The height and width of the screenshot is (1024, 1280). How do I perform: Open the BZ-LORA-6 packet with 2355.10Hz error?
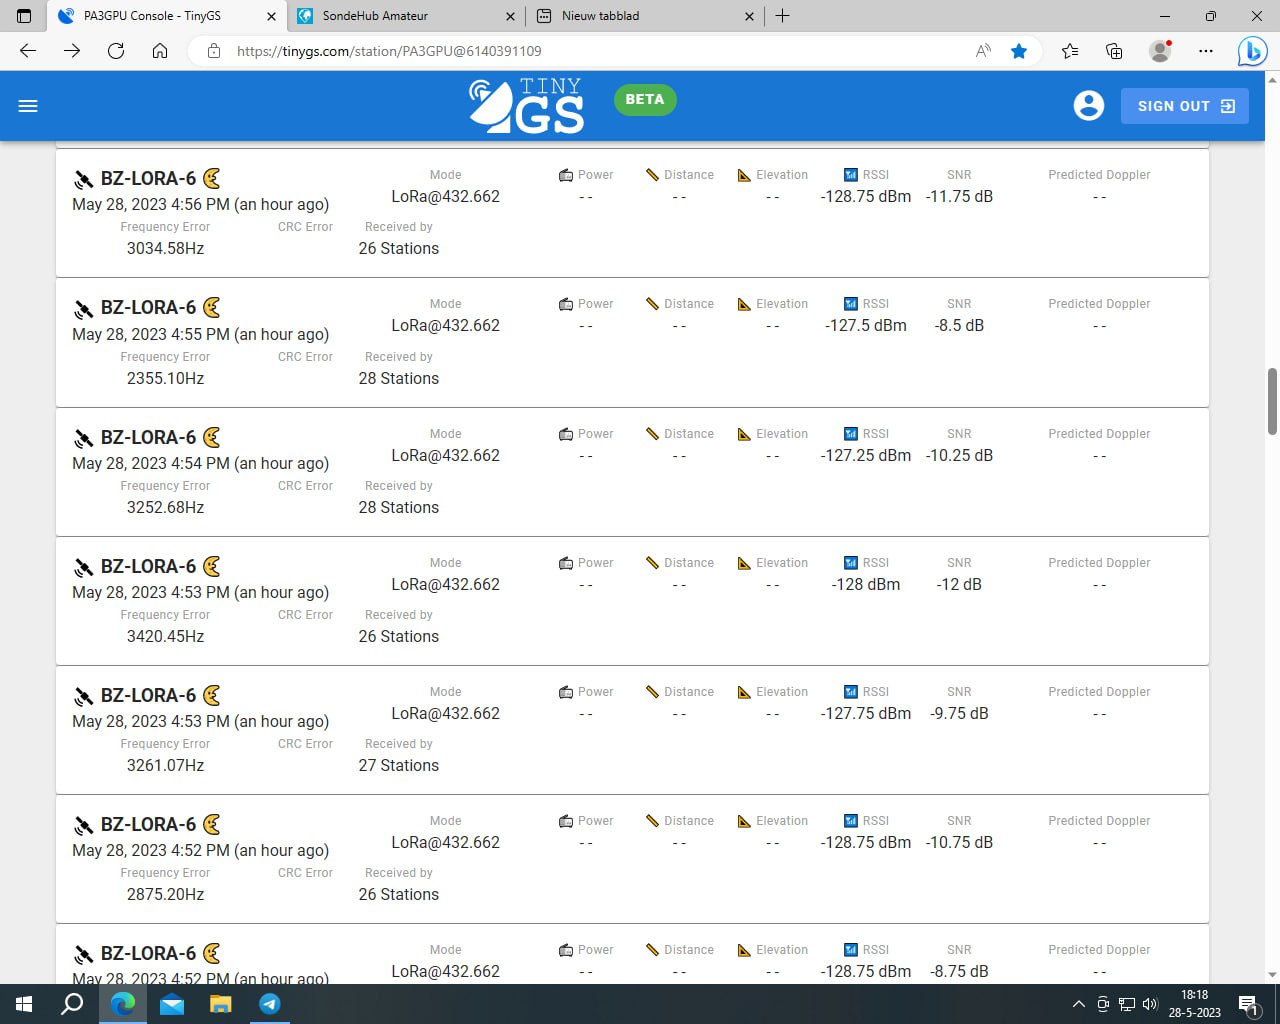tap(148, 308)
